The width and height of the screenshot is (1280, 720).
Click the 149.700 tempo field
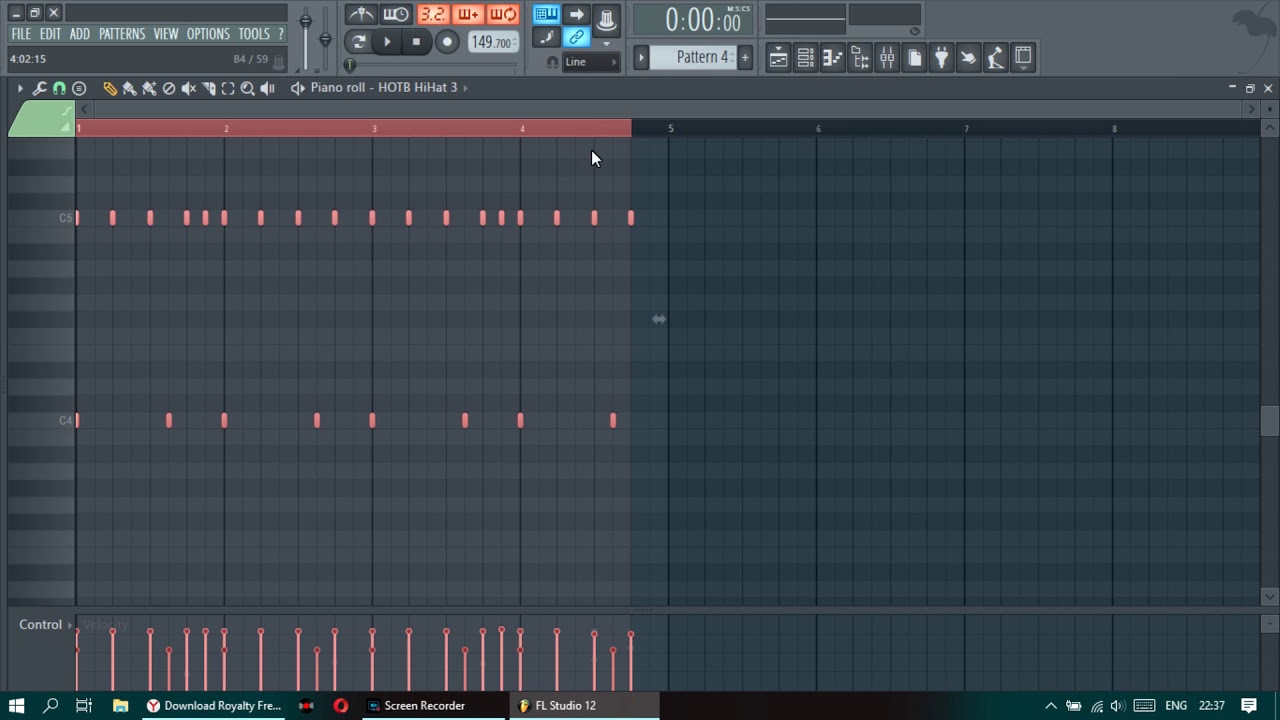point(492,42)
